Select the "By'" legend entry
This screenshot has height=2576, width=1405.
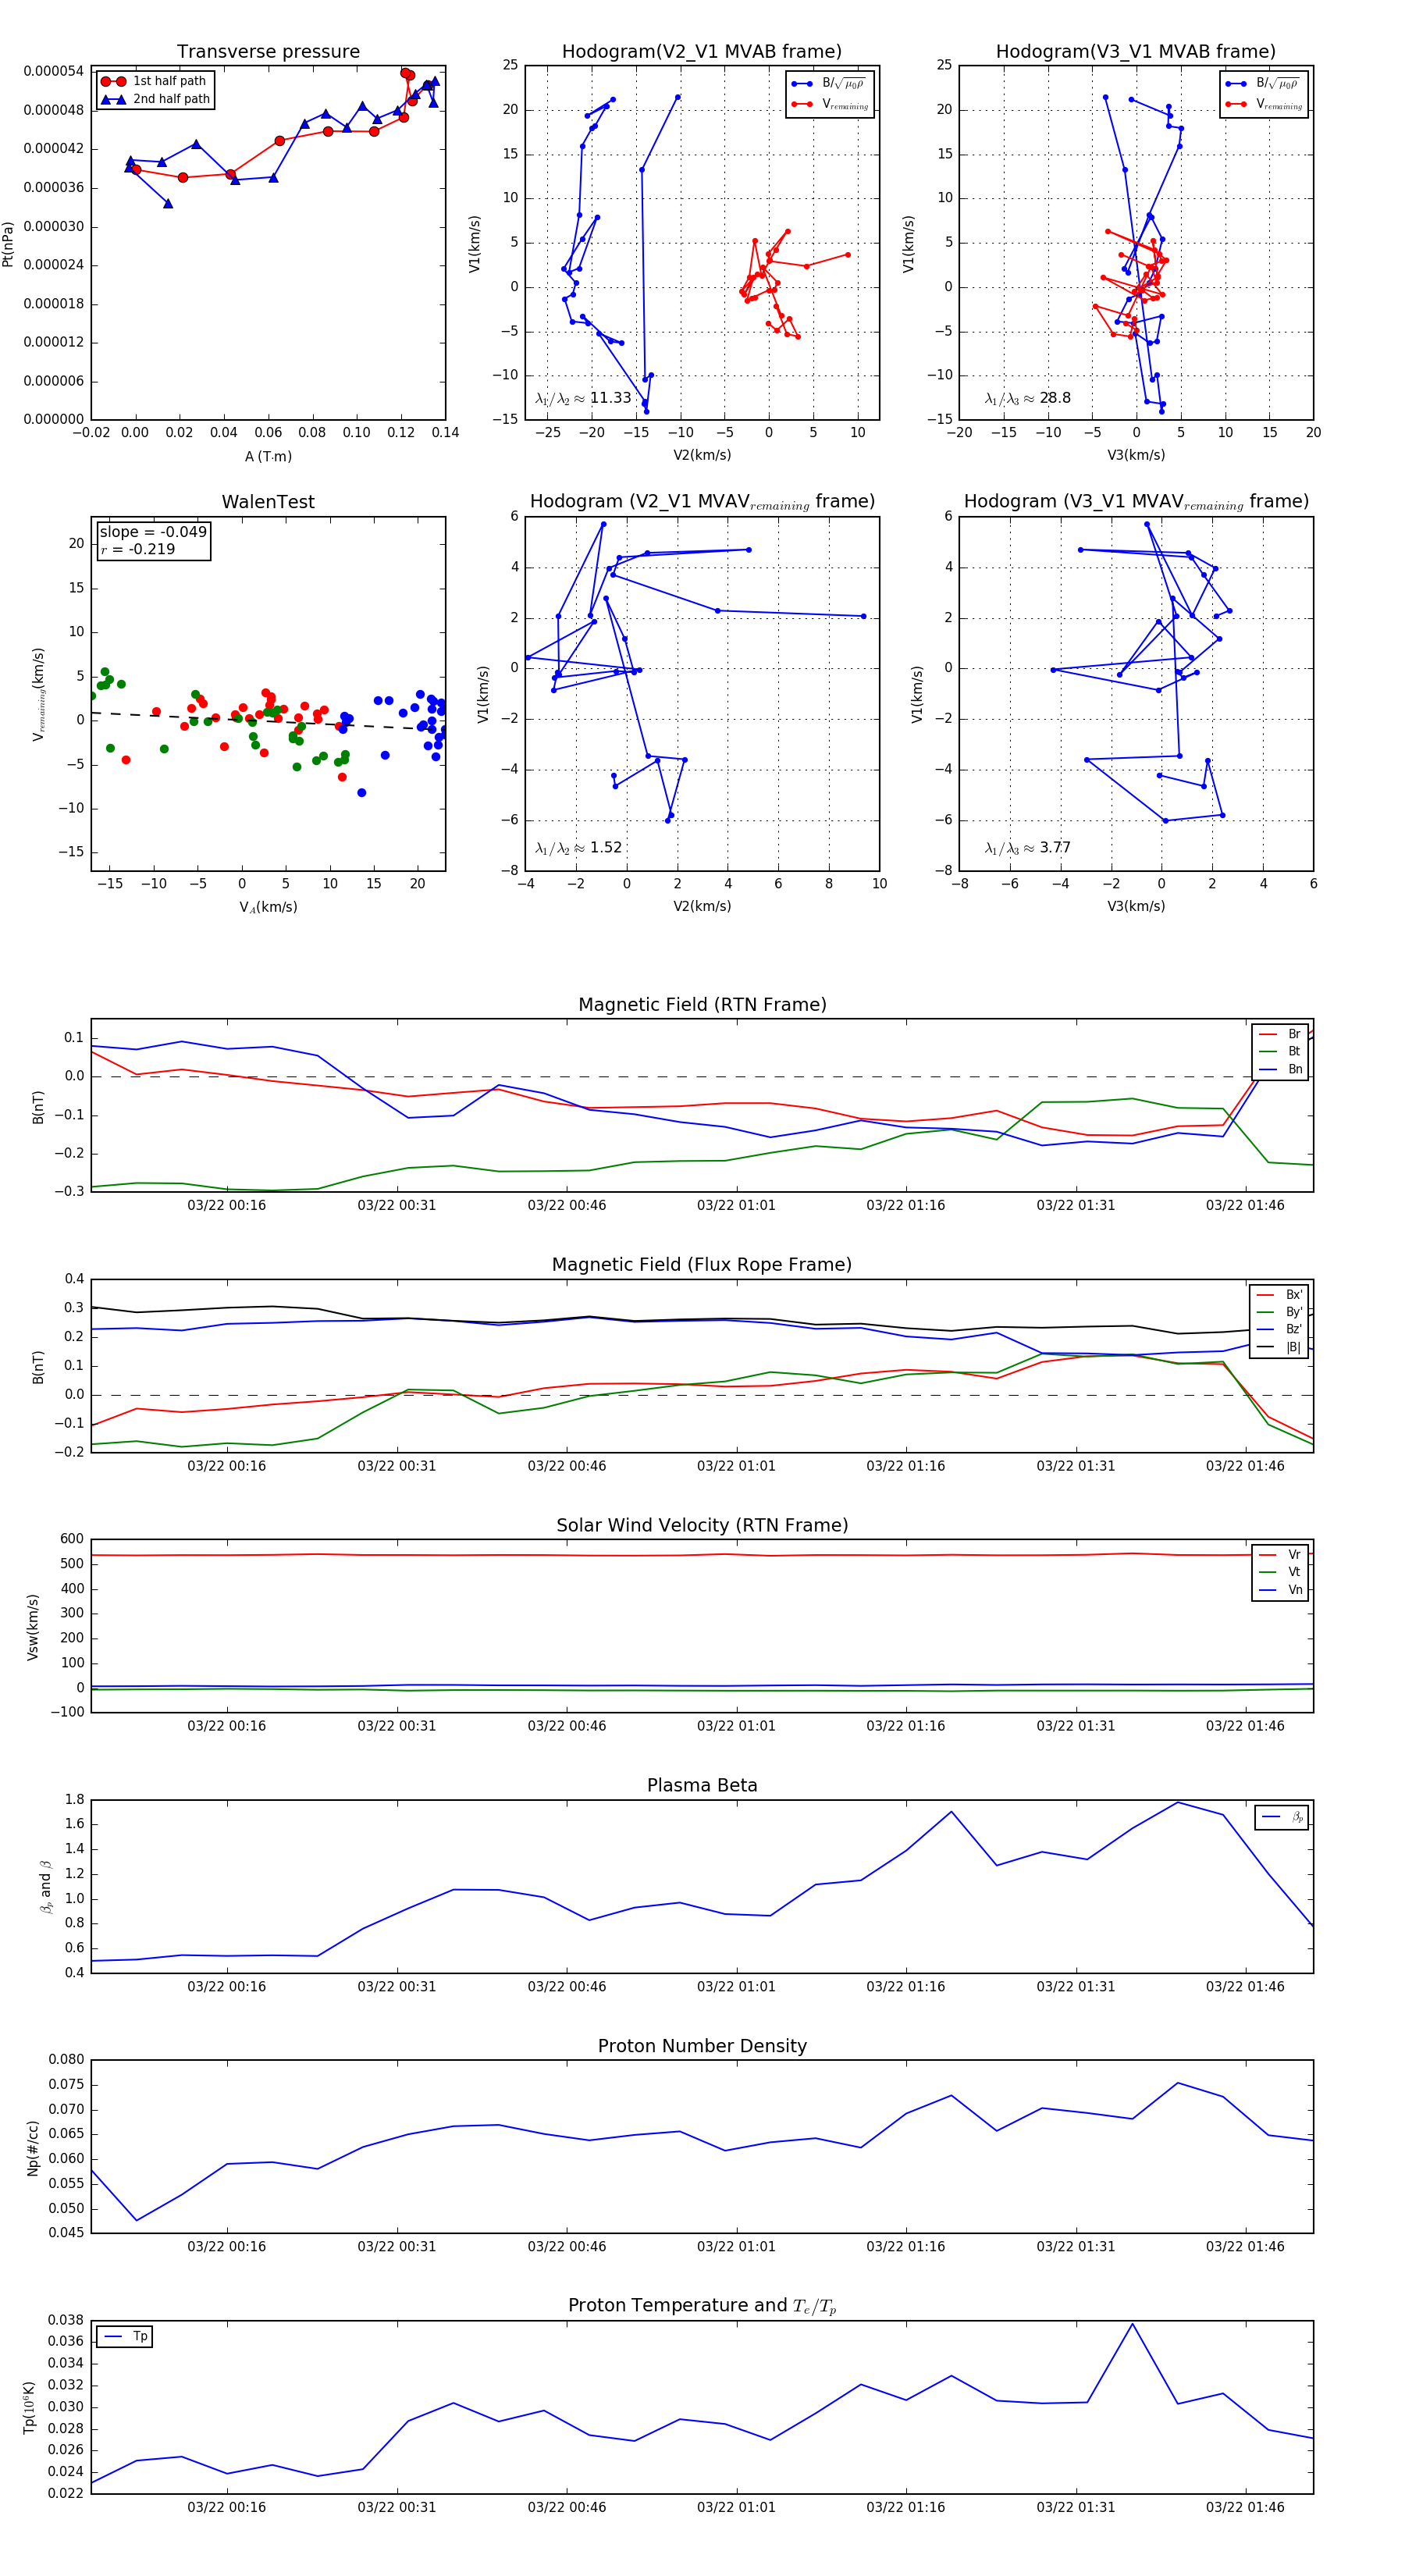click(x=1279, y=1312)
